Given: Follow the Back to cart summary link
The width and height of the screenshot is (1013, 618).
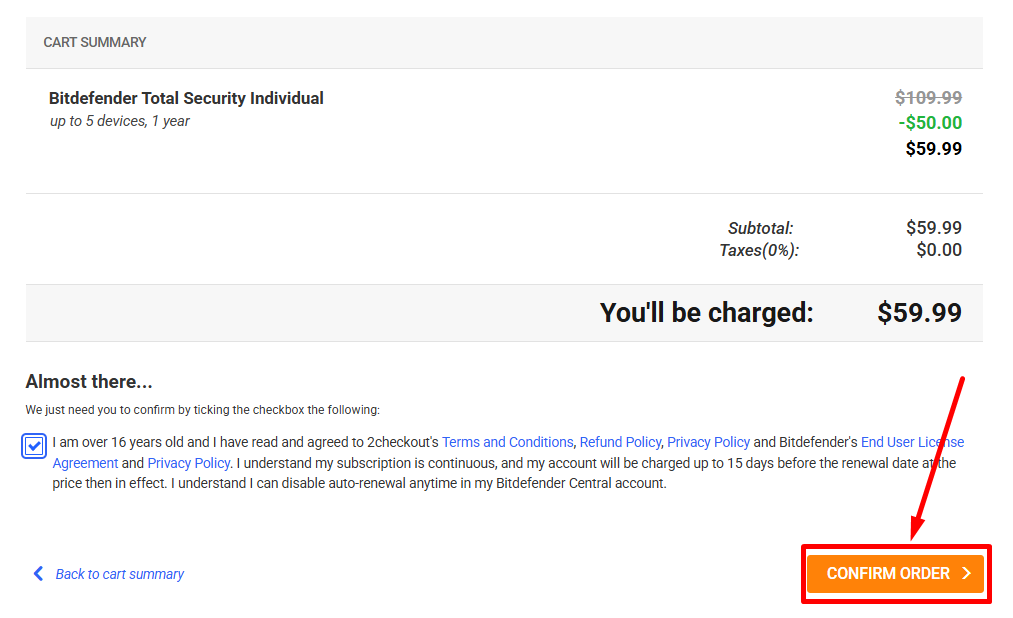Looking at the screenshot, I should pyautogui.click(x=118, y=573).
